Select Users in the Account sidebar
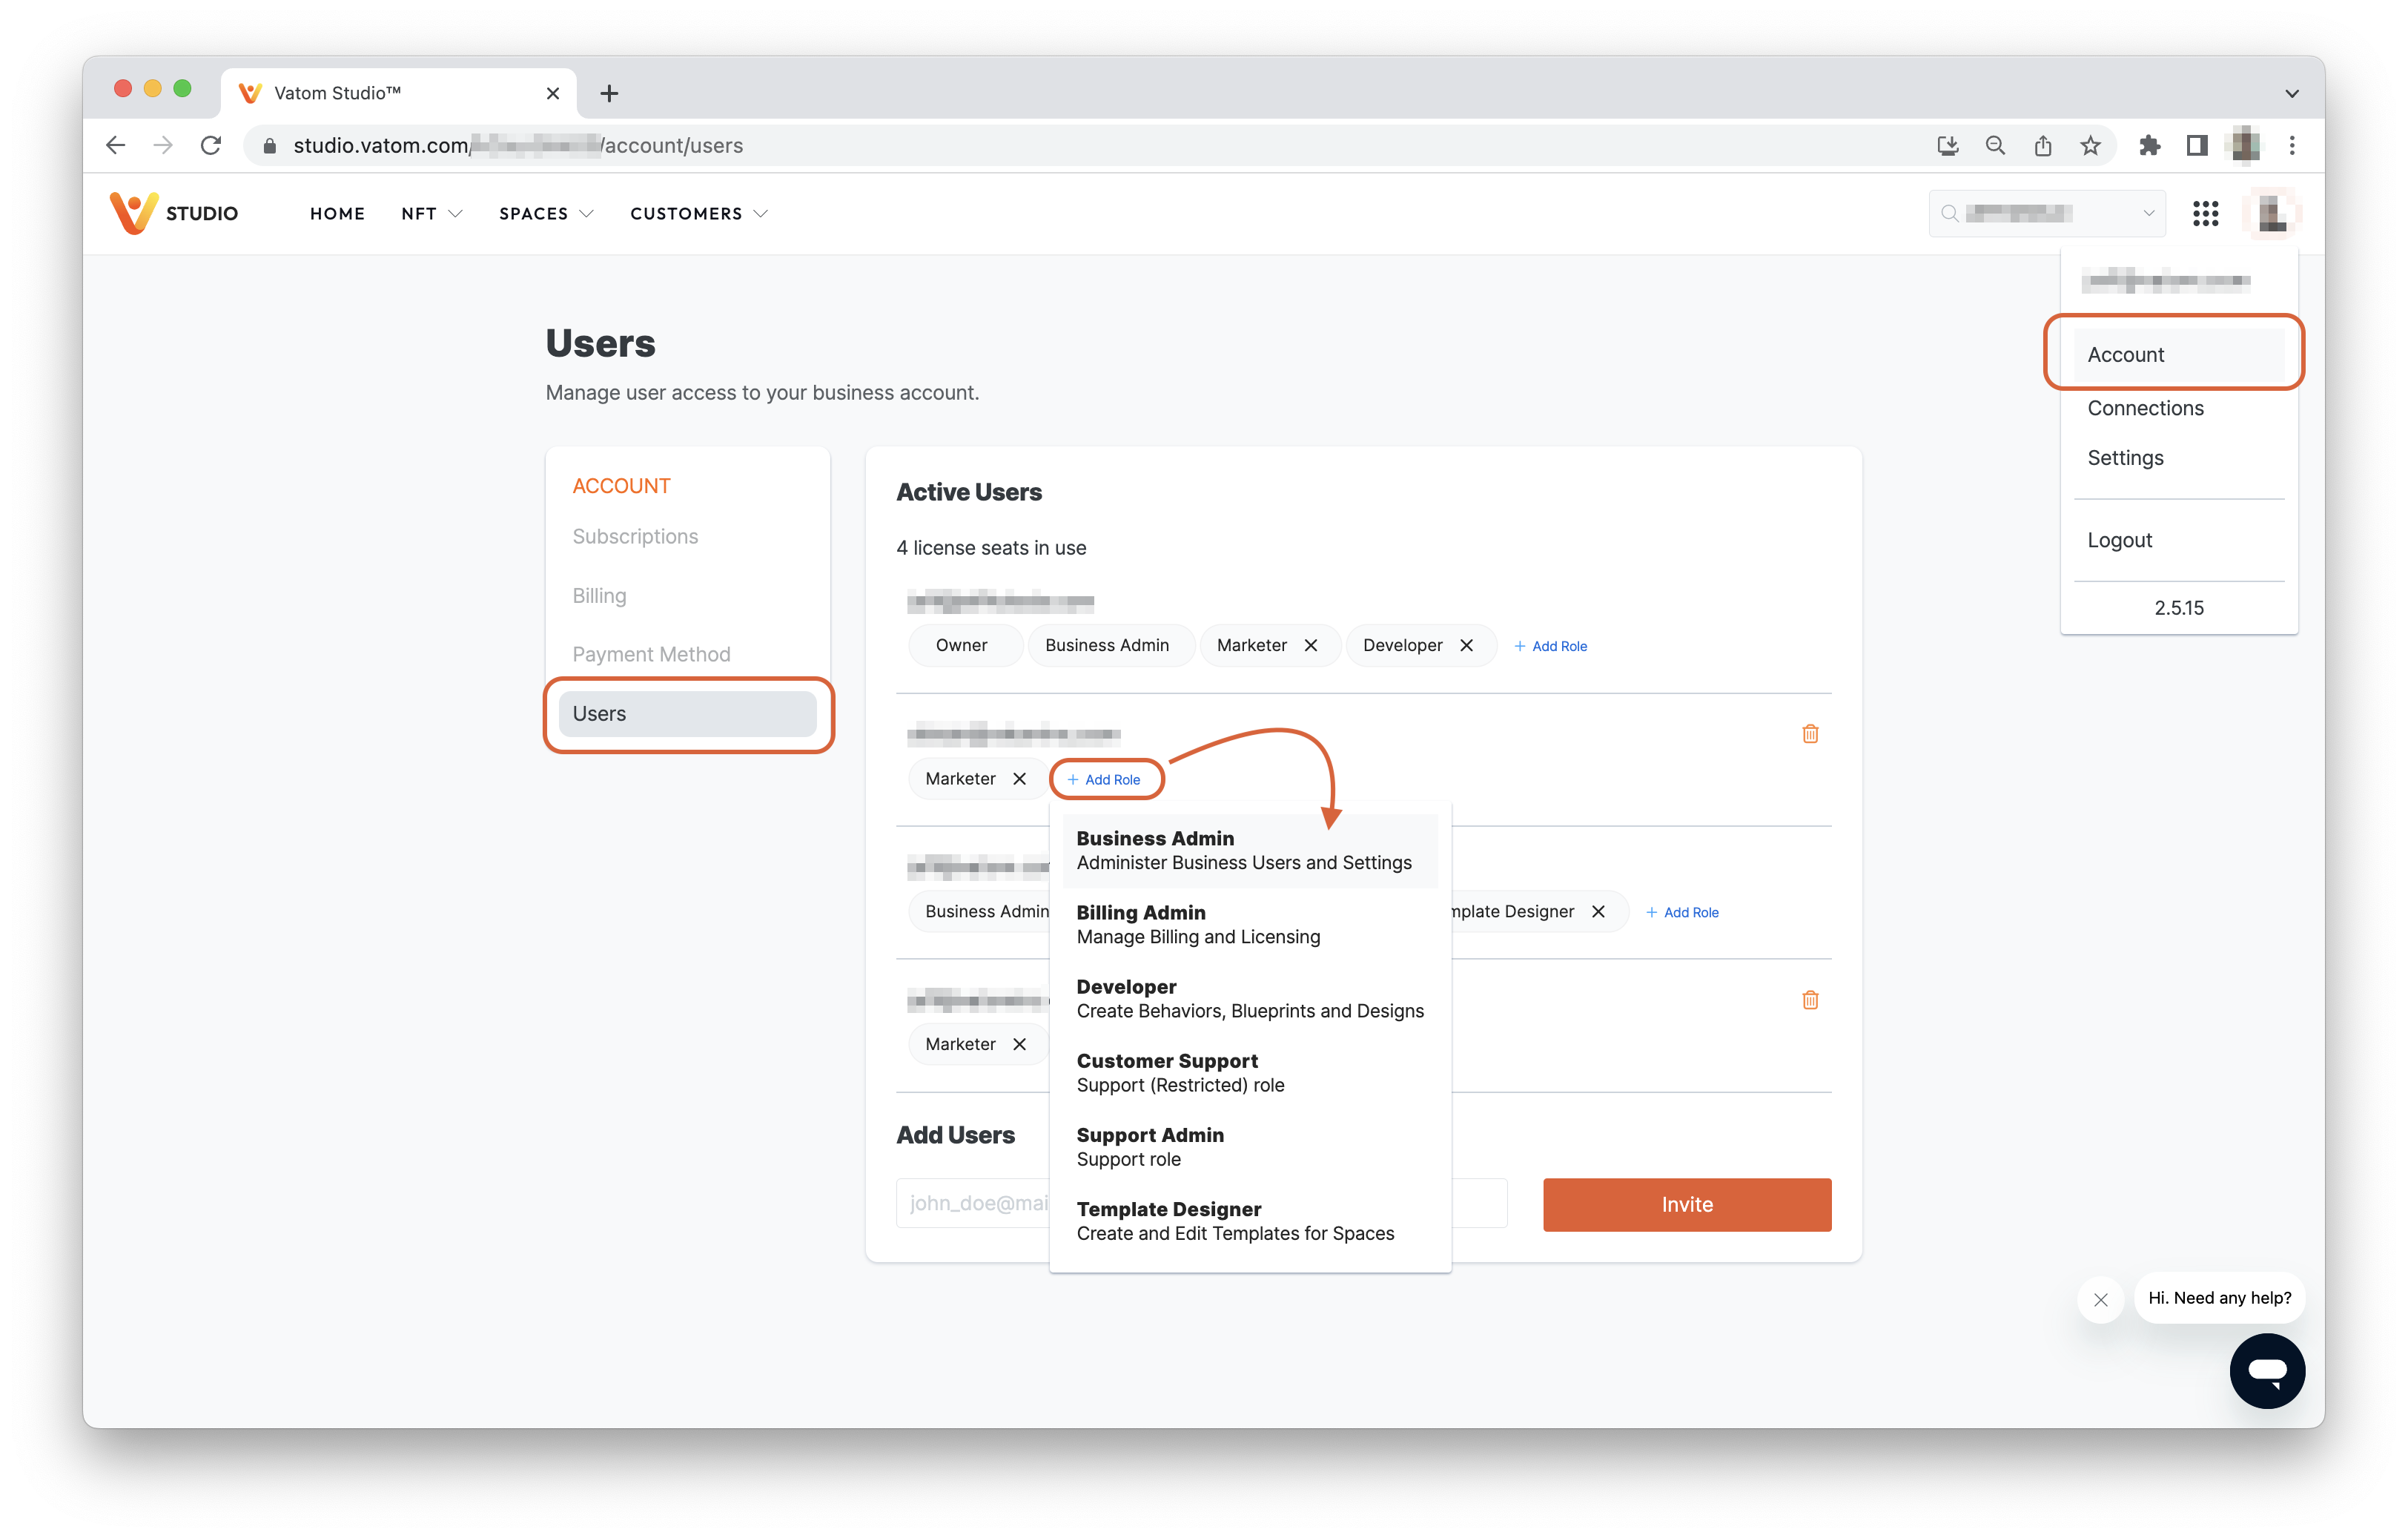This screenshot has width=2408, height=1538. (x=687, y=714)
